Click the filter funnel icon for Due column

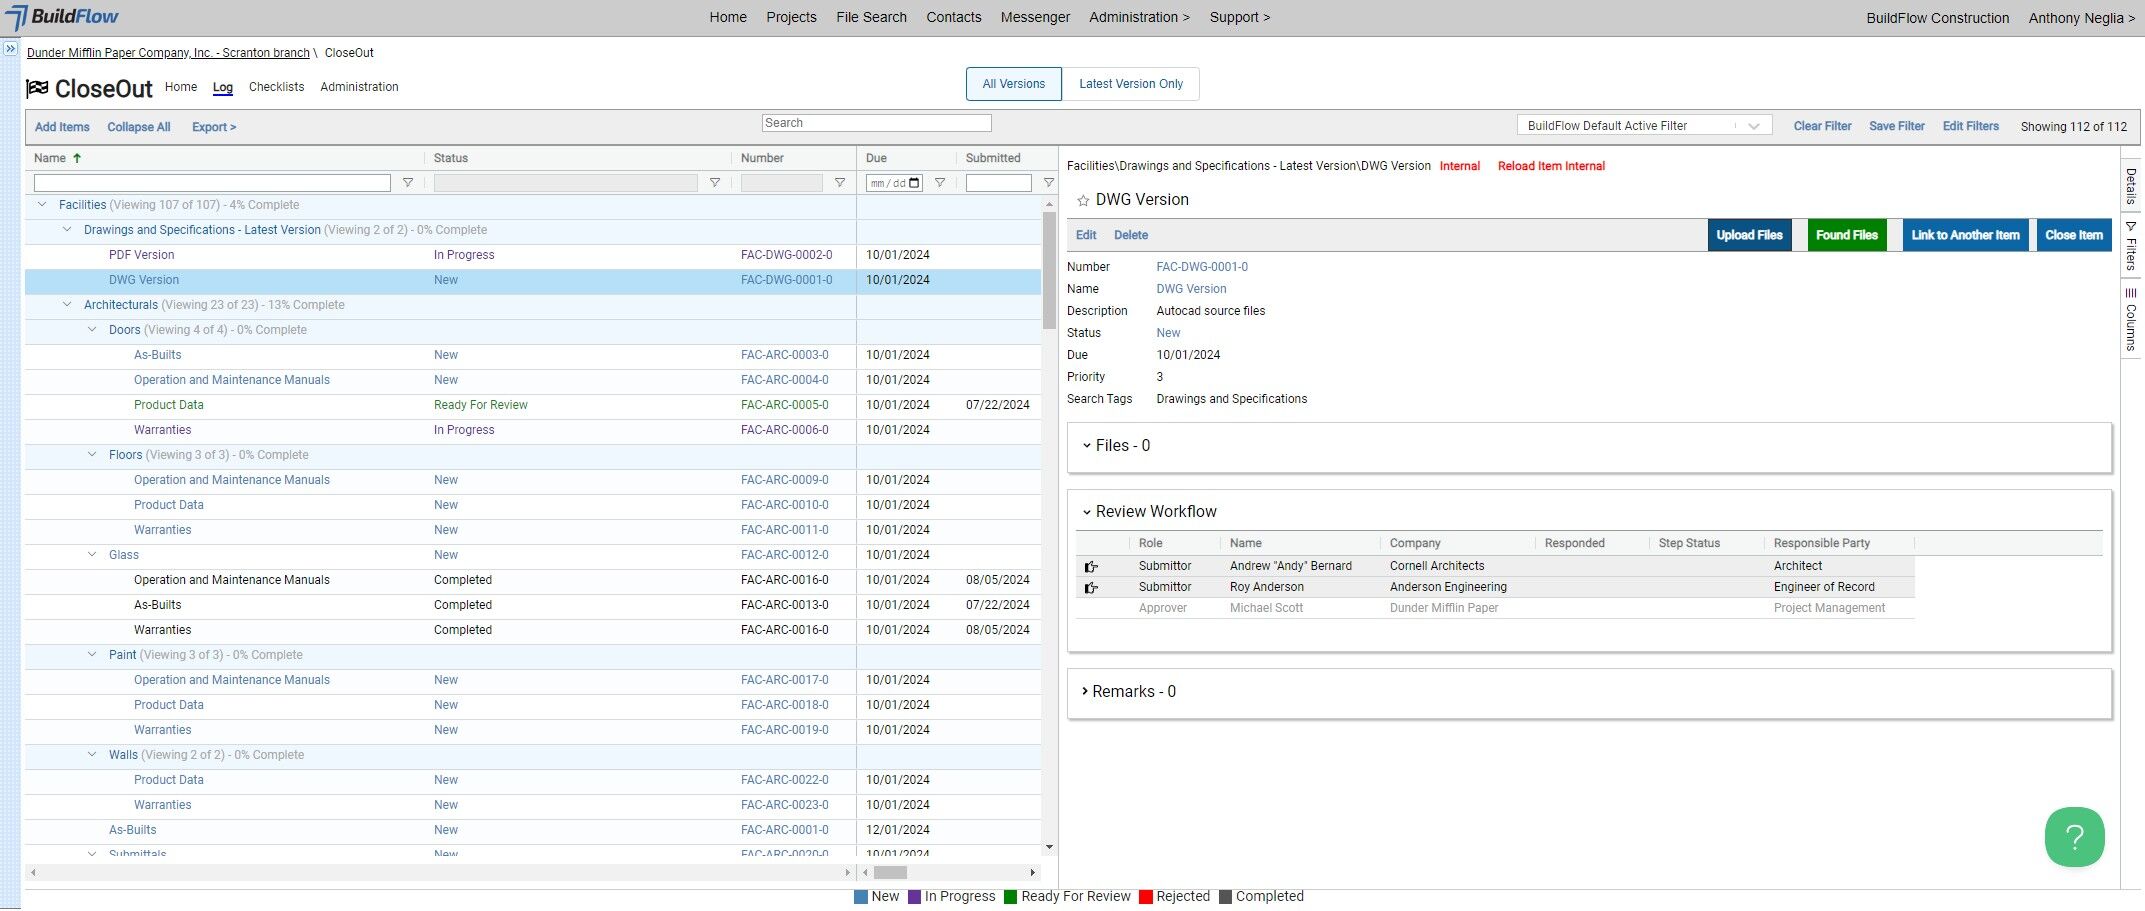[x=940, y=183]
